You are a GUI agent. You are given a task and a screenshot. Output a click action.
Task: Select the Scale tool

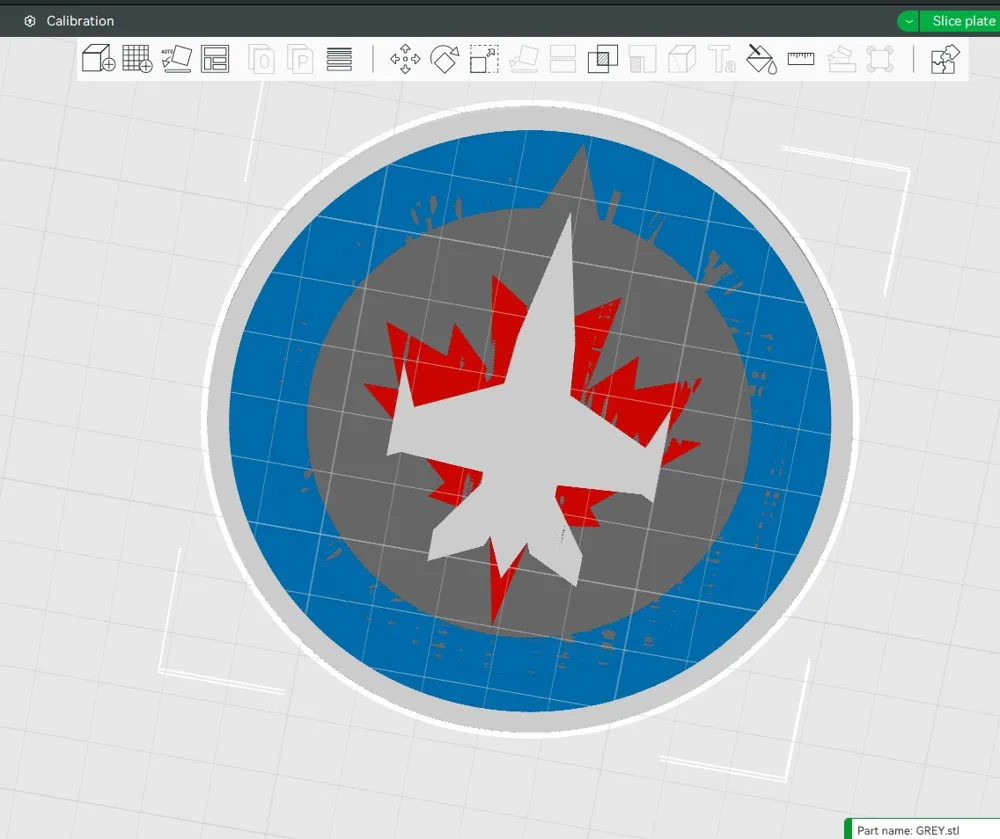click(x=484, y=59)
